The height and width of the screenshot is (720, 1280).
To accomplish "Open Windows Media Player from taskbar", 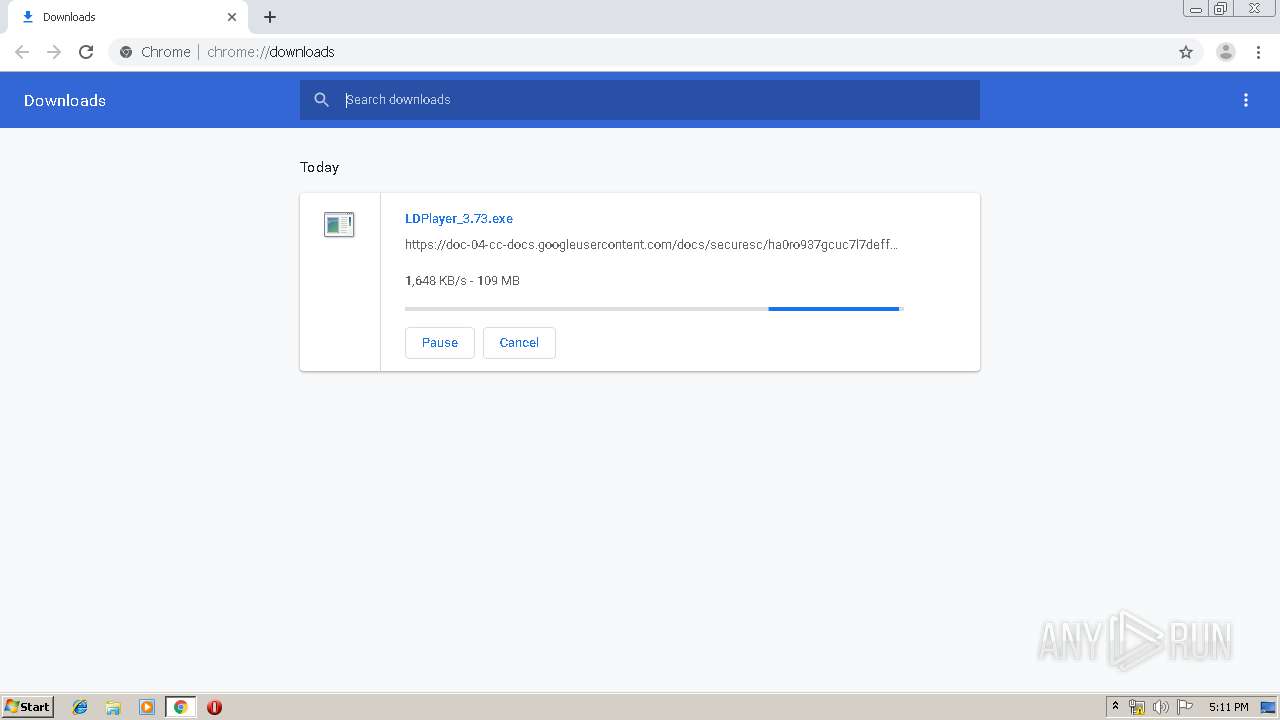I will coord(147,707).
